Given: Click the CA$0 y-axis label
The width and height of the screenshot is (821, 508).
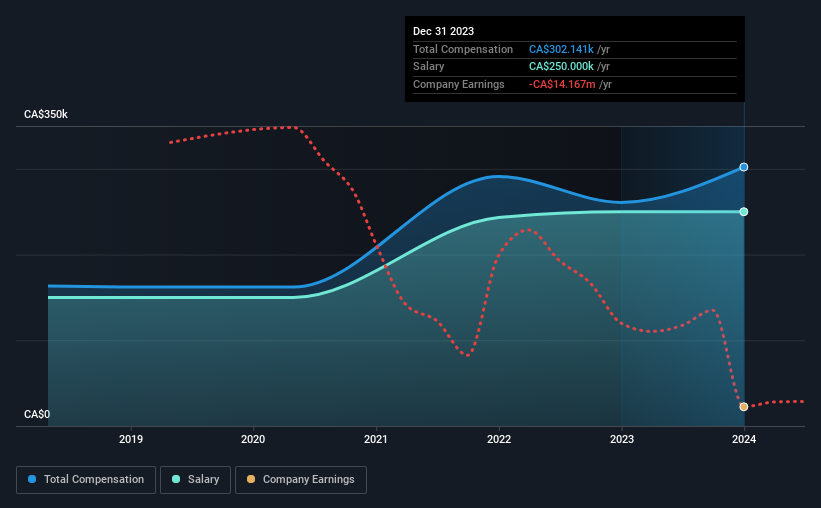Looking at the screenshot, I should click(37, 414).
